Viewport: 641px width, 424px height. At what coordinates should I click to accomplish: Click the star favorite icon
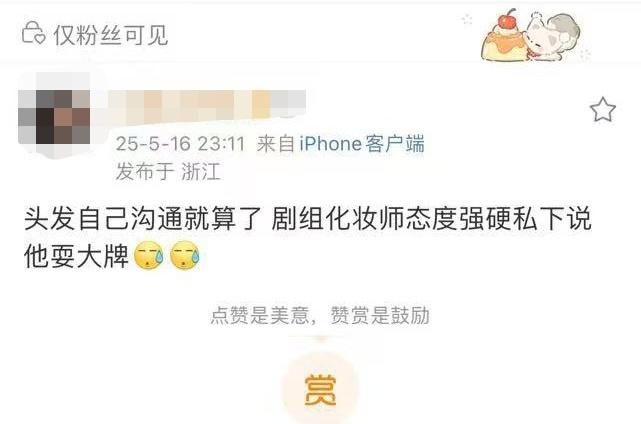[x=603, y=109]
